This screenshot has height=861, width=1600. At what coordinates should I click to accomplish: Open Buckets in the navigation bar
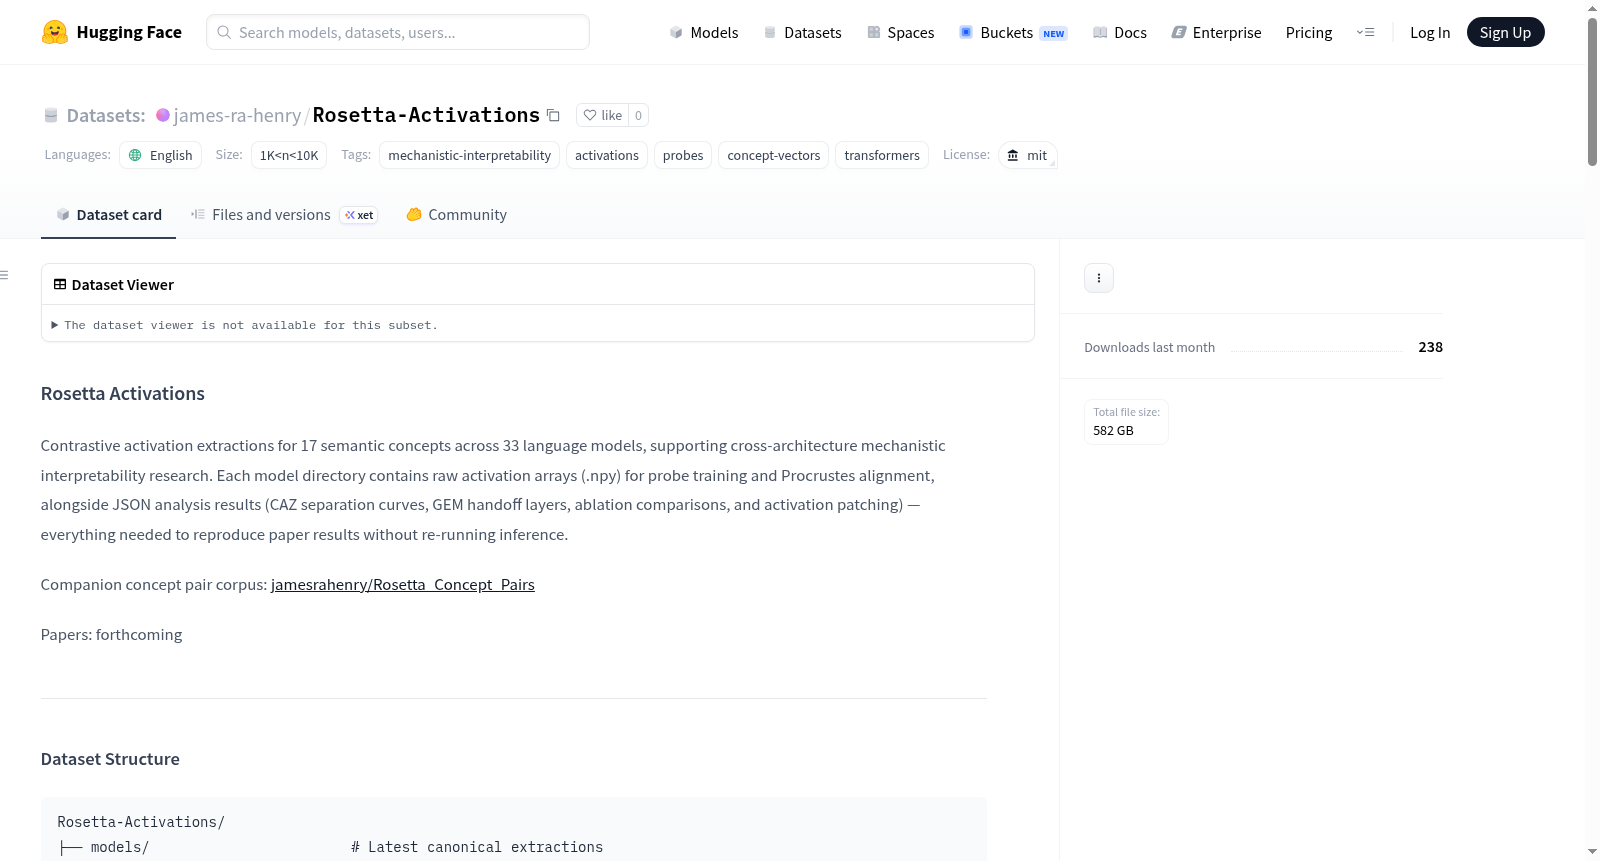click(1013, 32)
